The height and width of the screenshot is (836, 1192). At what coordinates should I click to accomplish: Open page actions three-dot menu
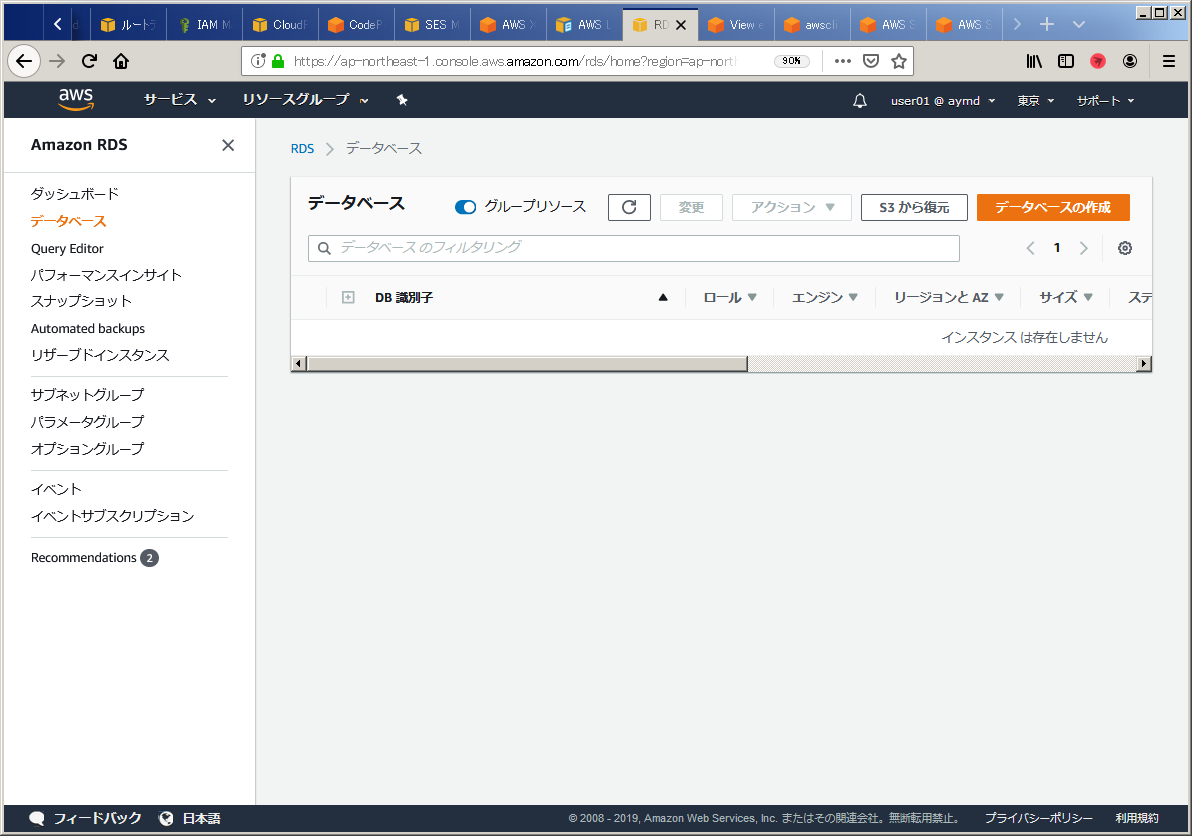pyautogui.click(x=842, y=61)
